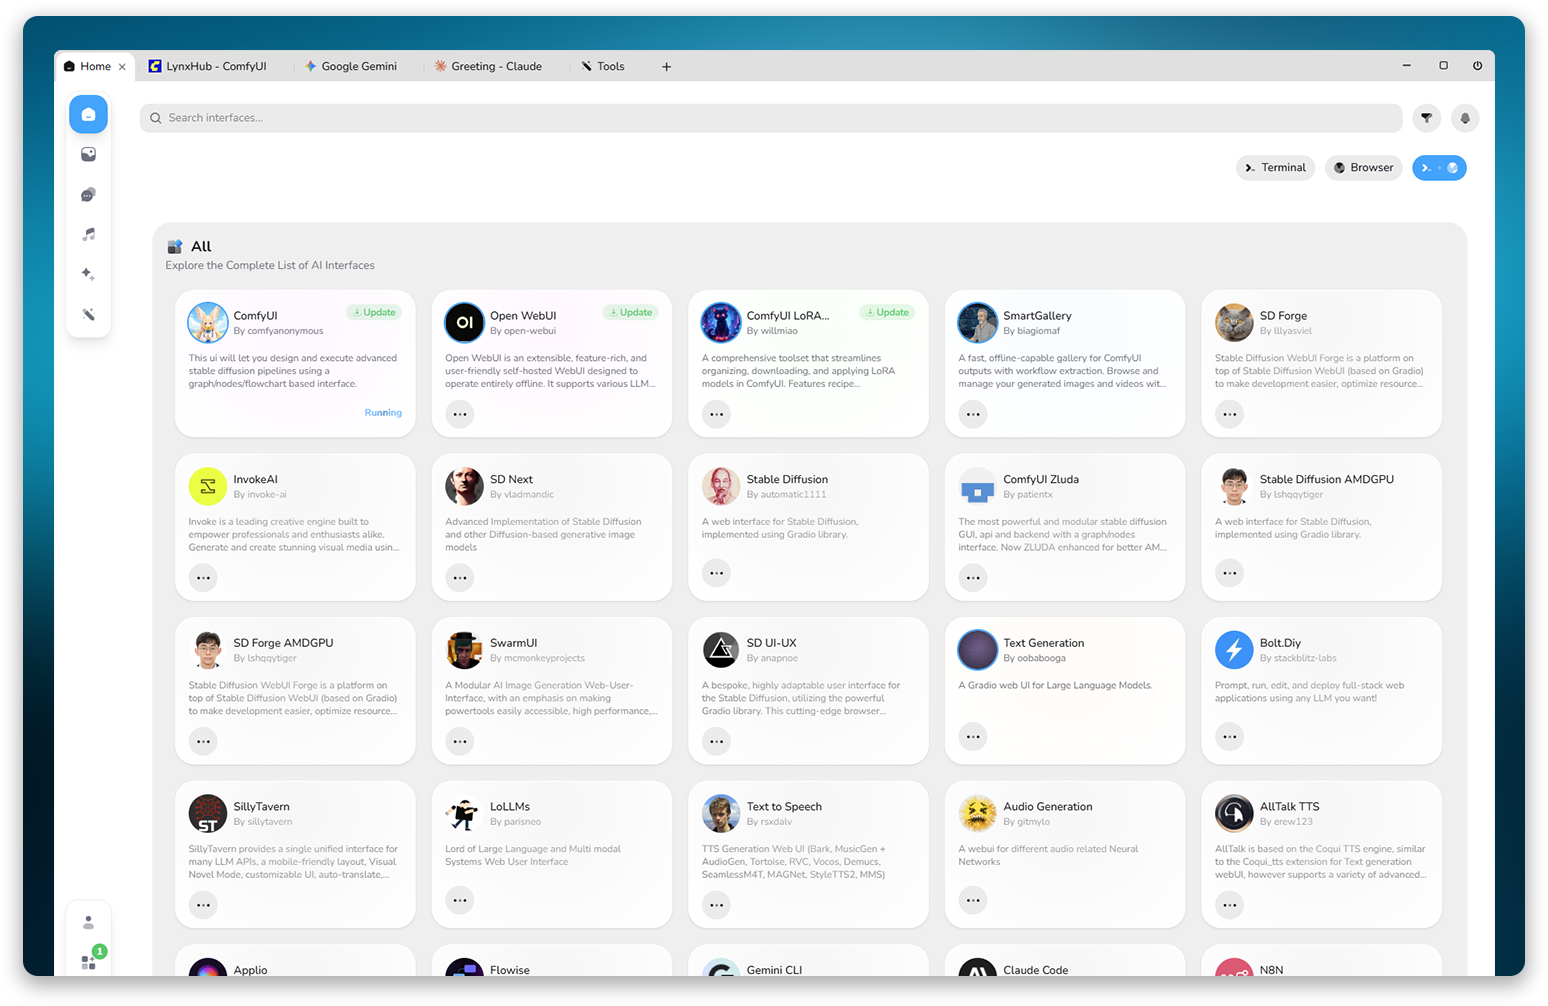The height and width of the screenshot is (1006, 1548).
Task: Update the Open WebUI interface
Action: point(631,312)
